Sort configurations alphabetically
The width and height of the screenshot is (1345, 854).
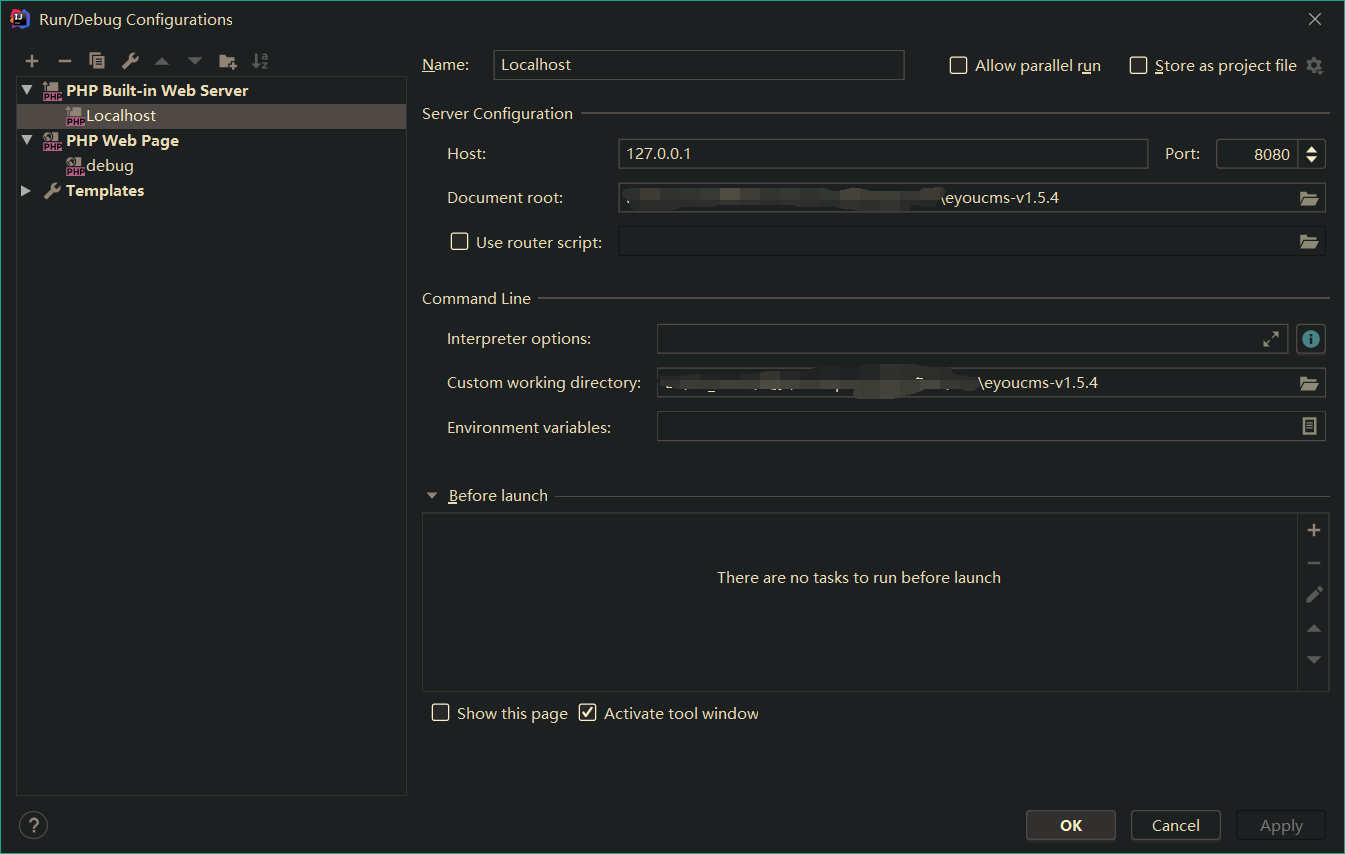coord(260,62)
